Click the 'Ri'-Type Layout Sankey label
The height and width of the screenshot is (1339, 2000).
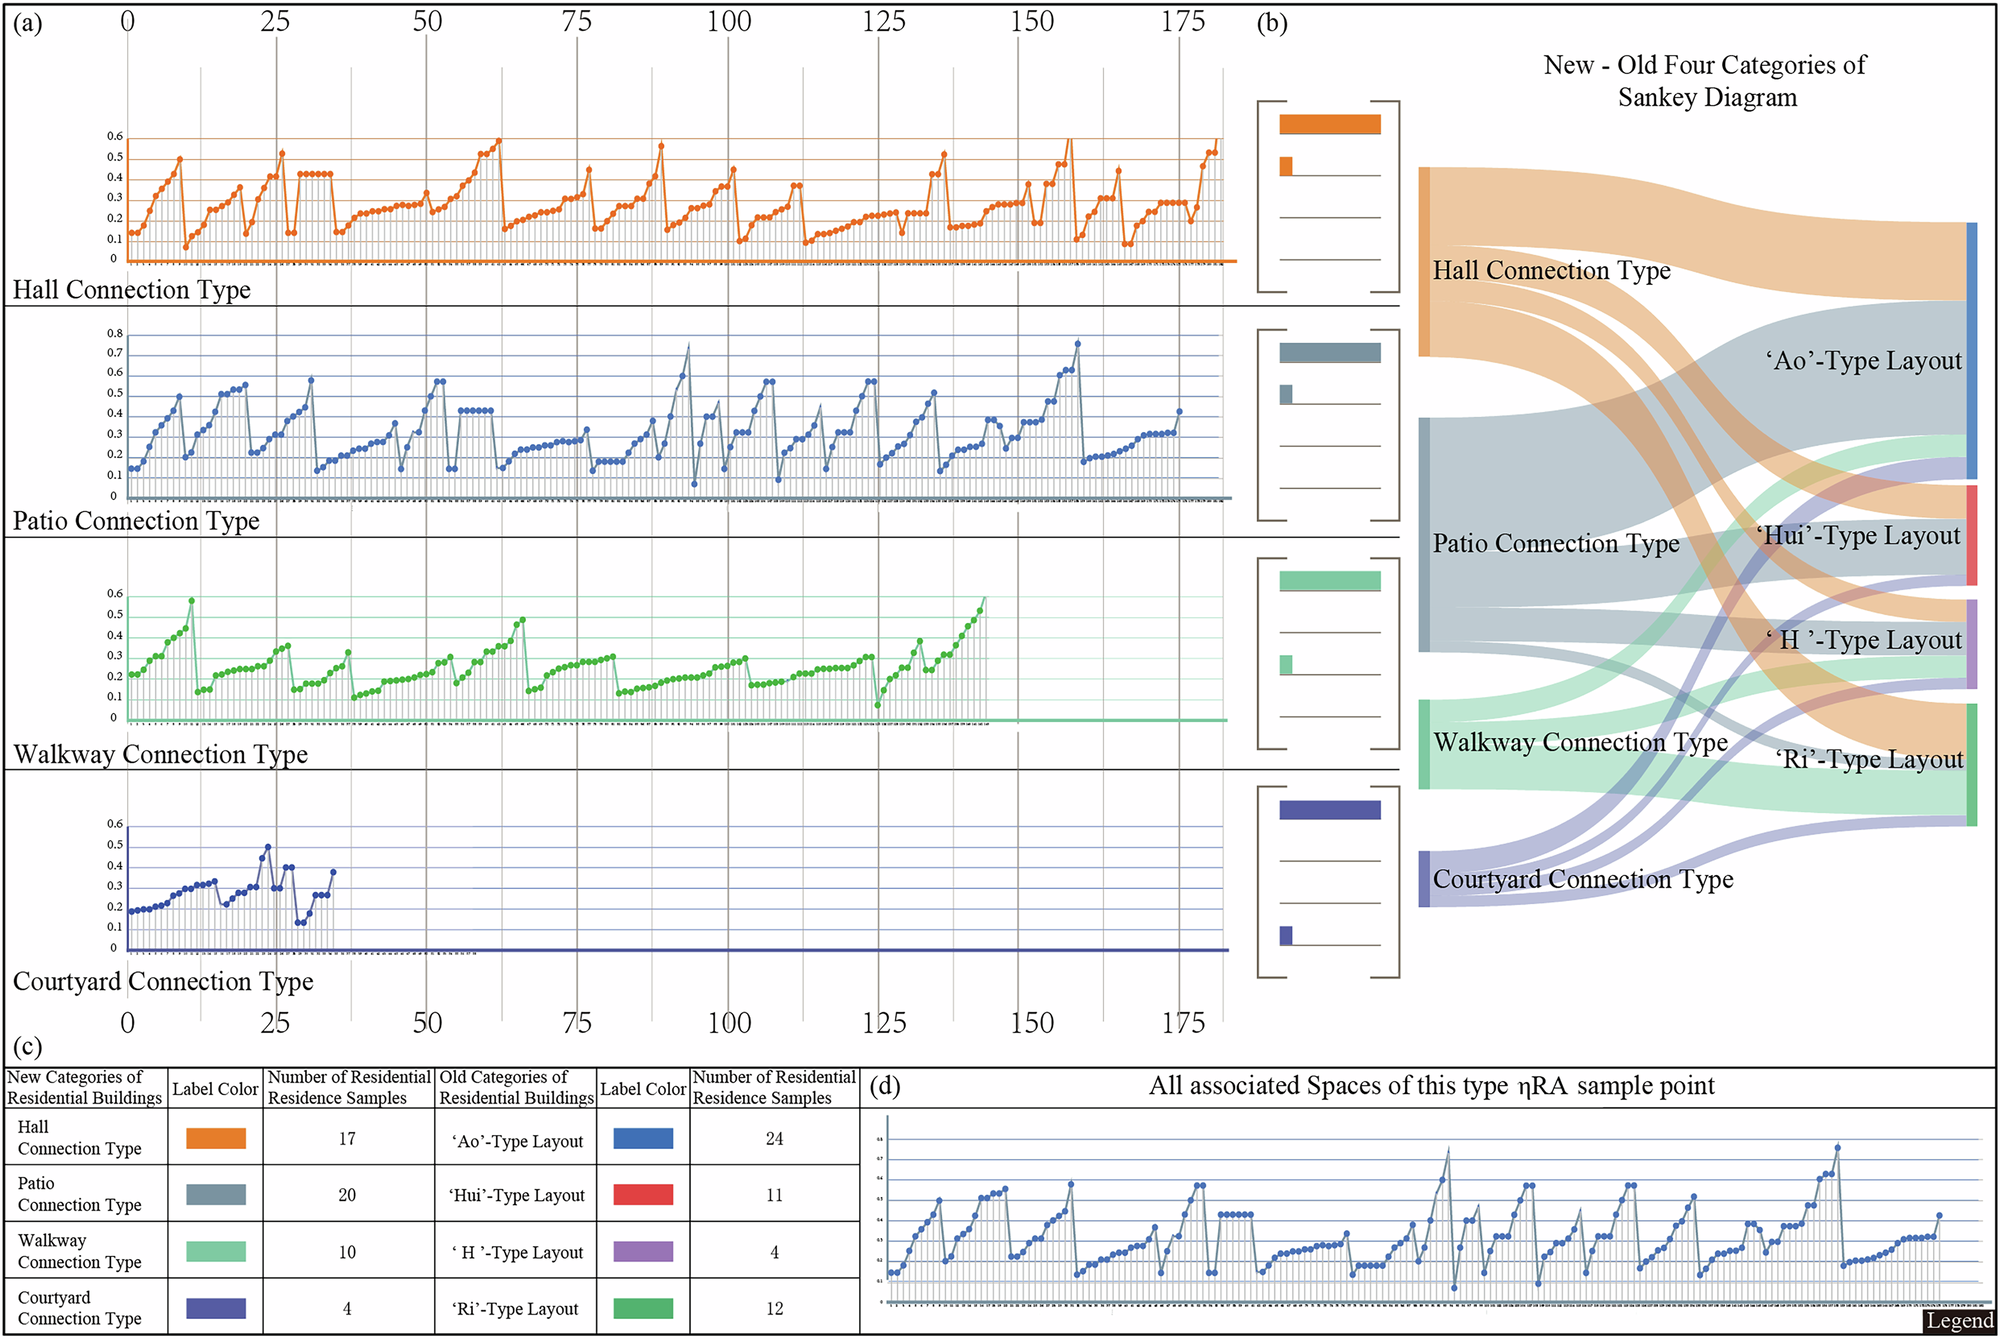tap(1868, 760)
